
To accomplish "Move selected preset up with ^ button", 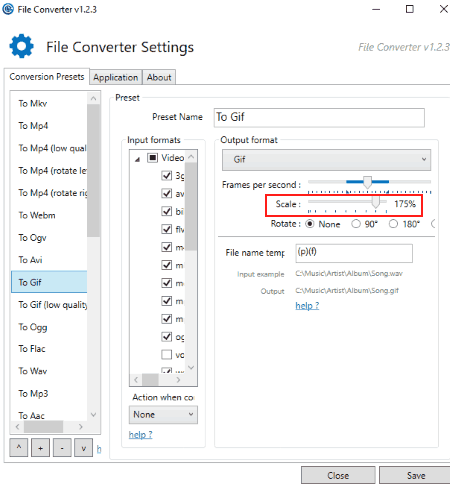I will point(19,448).
